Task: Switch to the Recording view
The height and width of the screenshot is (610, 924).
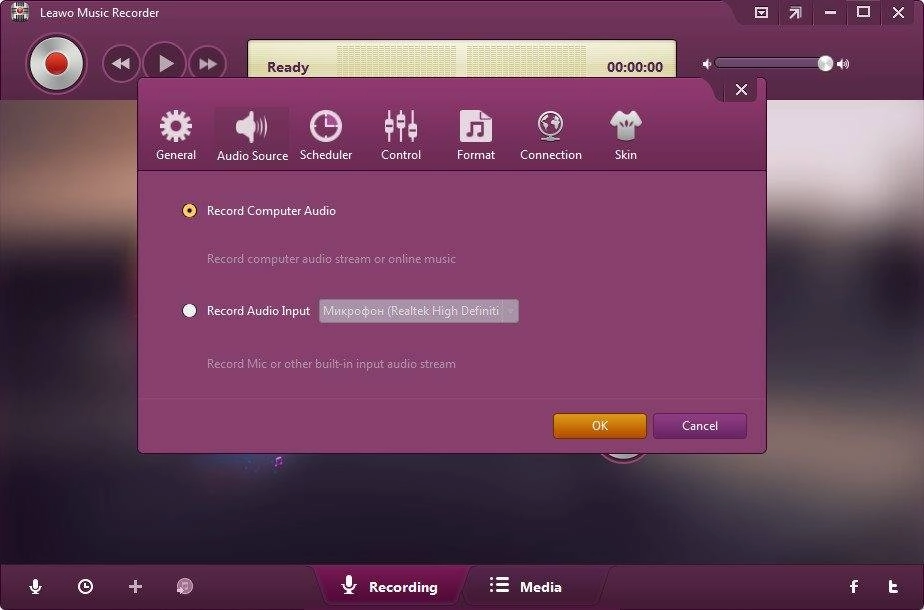Action: click(x=390, y=586)
